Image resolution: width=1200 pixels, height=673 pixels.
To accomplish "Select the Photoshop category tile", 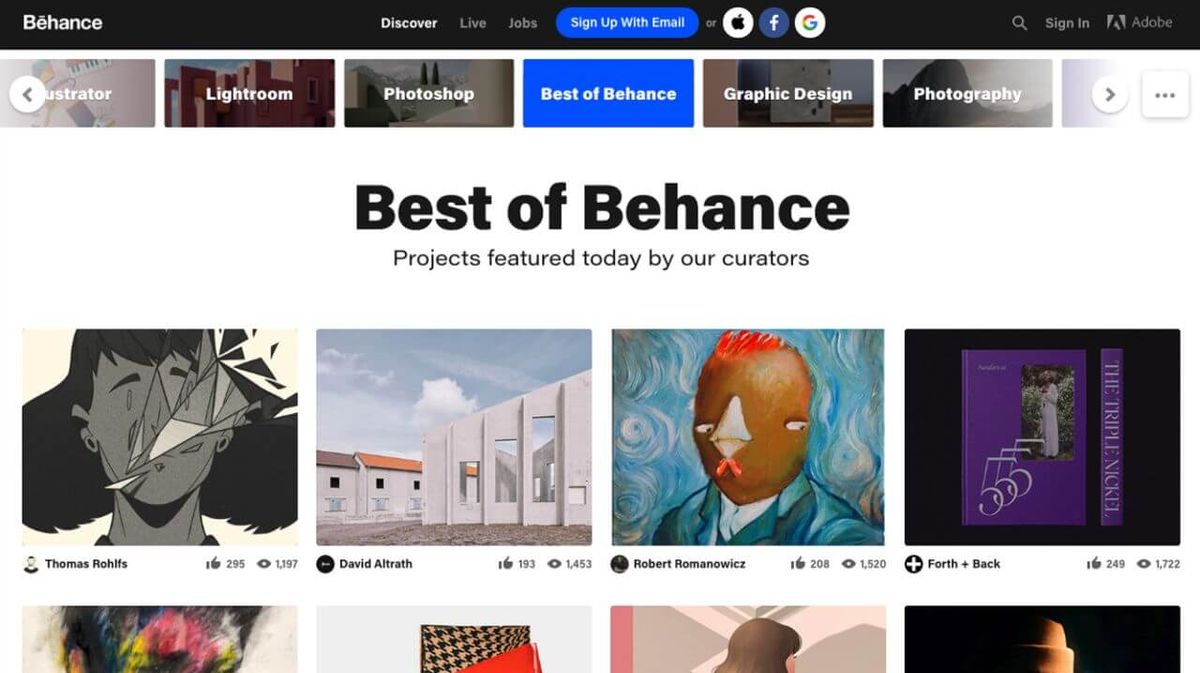I will pyautogui.click(x=429, y=93).
